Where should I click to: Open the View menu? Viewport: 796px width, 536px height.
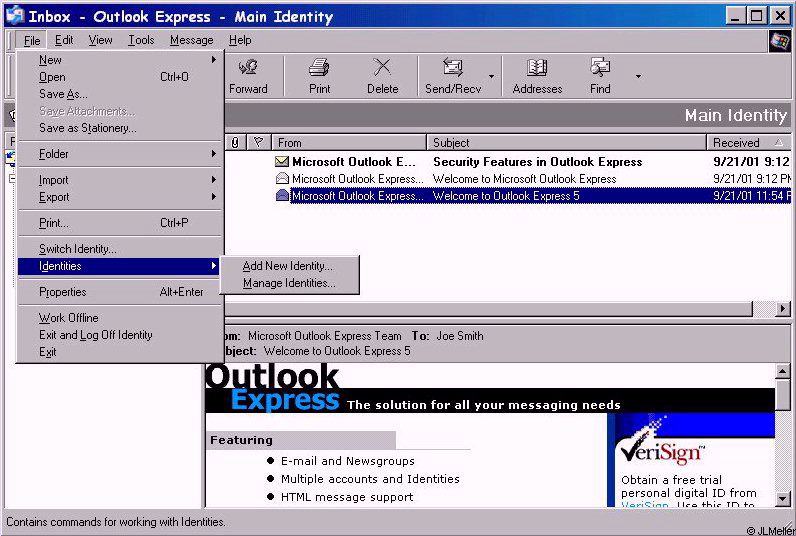(100, 40)
